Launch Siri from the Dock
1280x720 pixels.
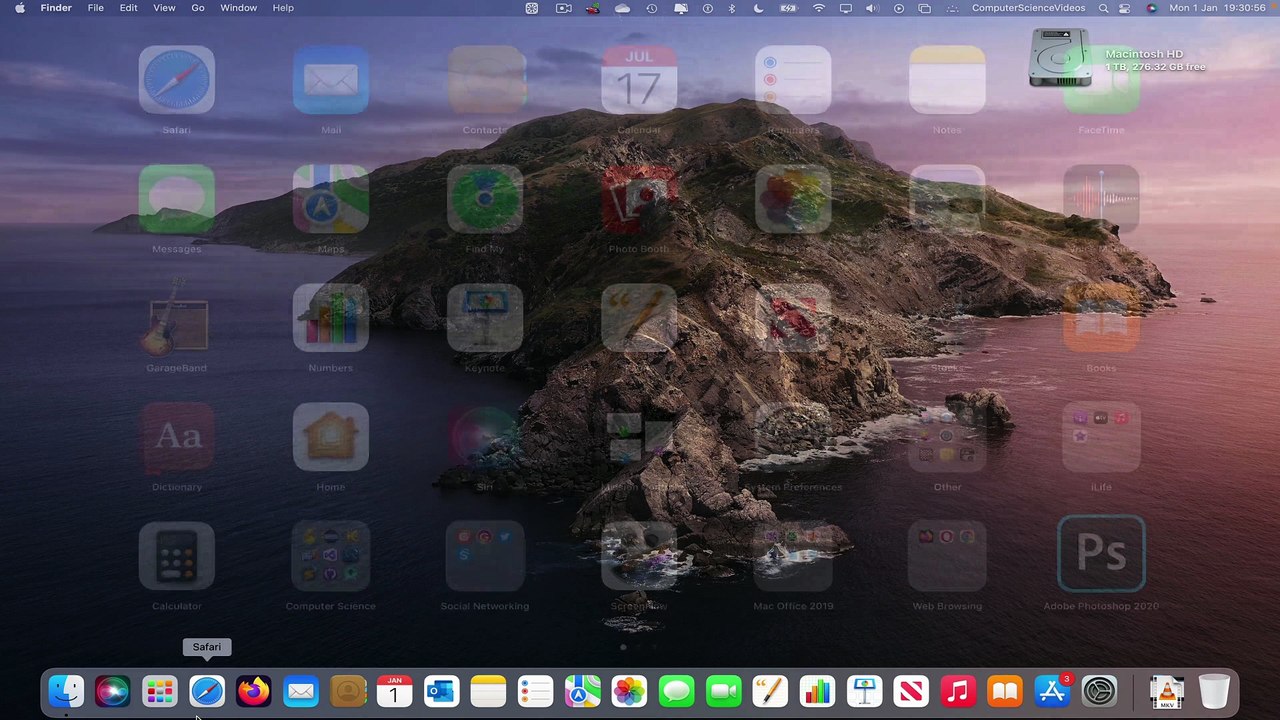point(113,691)
